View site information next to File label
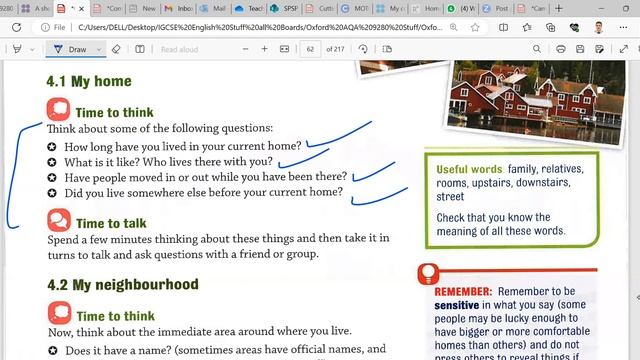 pyautogui.click(x=45, y=27)
